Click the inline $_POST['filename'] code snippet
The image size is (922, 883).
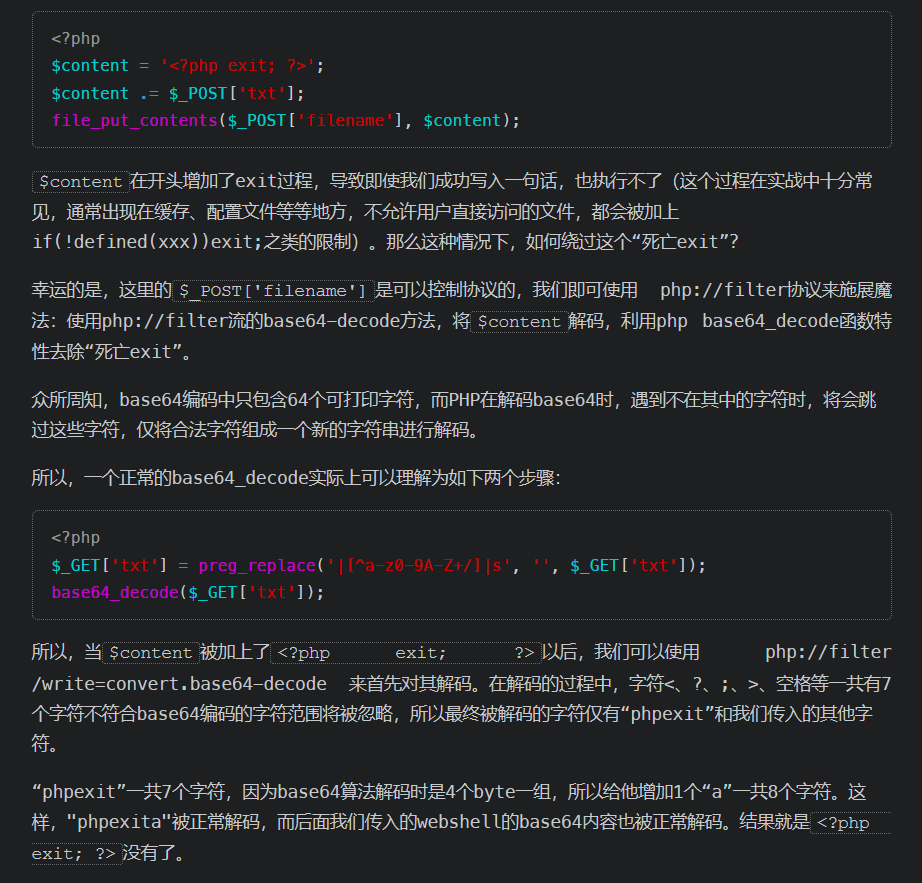273,290
